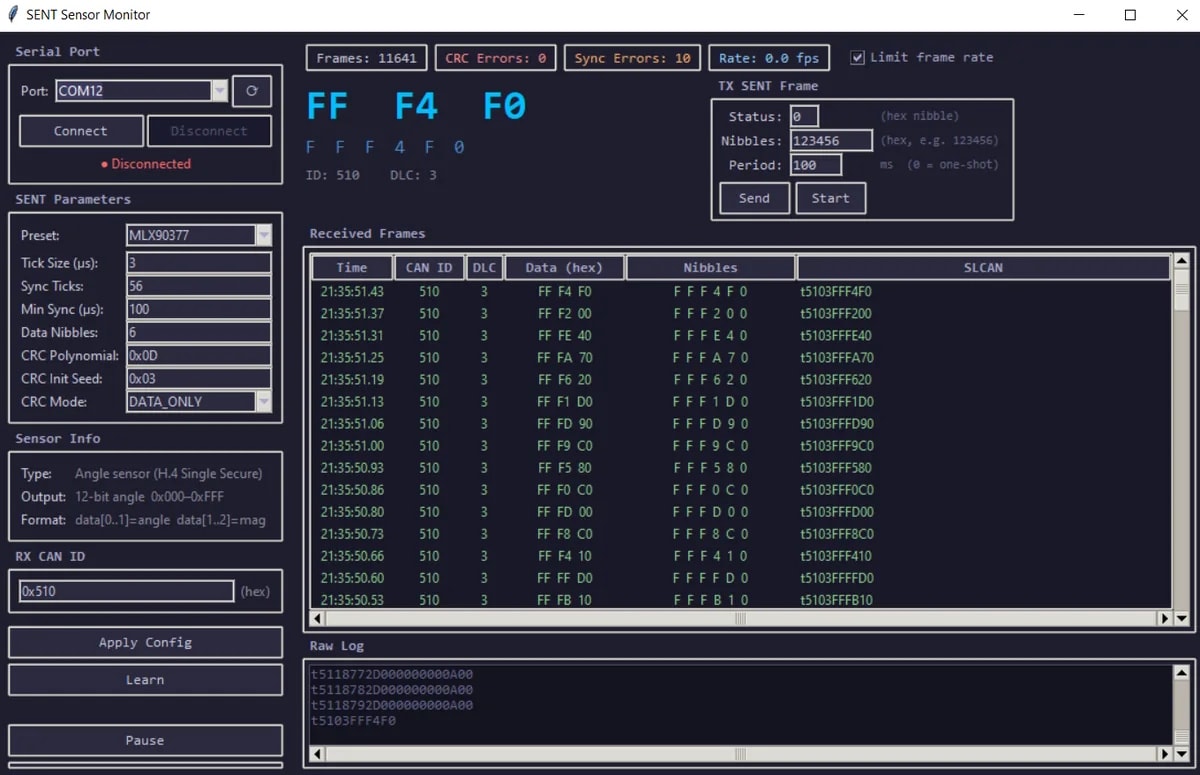Refresh the serial port list
The image size is (1200, 775).
click(252, 91)
